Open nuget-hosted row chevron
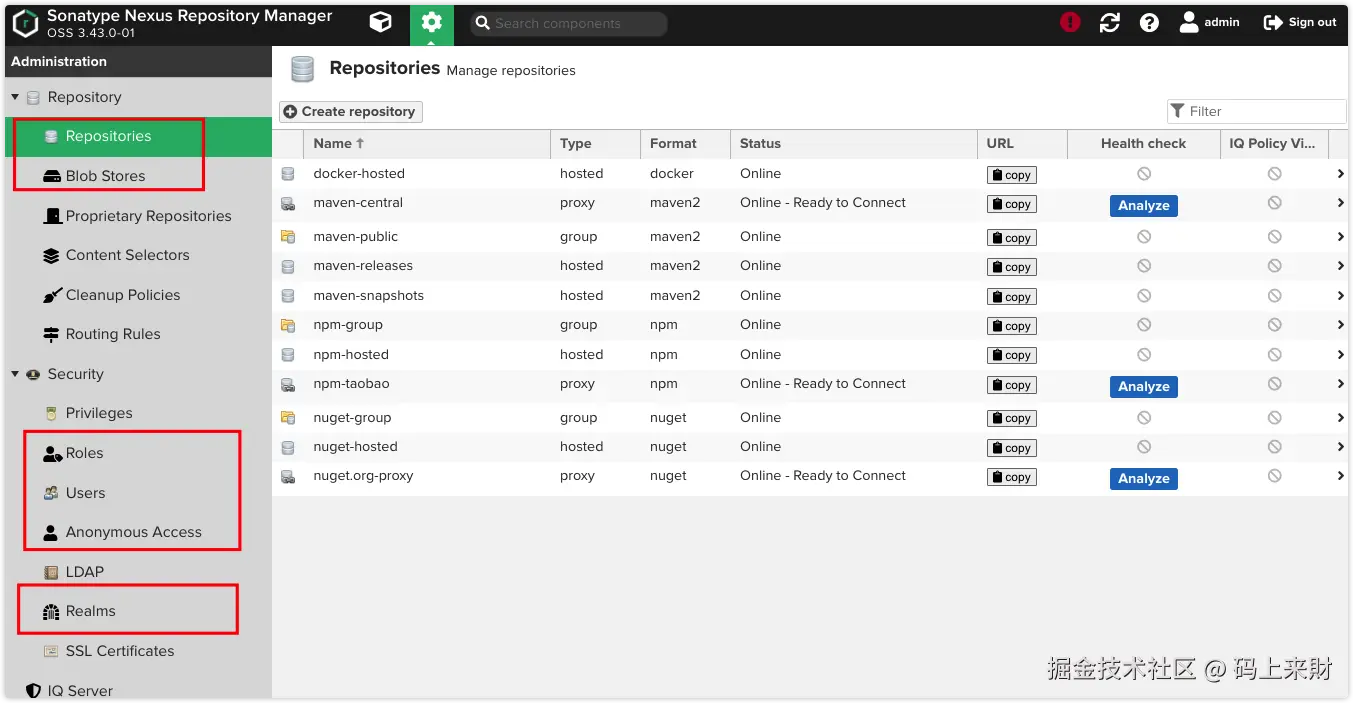Image resolution: width=1353 pixels, height=703 pixels. [x=1340, y=447]
